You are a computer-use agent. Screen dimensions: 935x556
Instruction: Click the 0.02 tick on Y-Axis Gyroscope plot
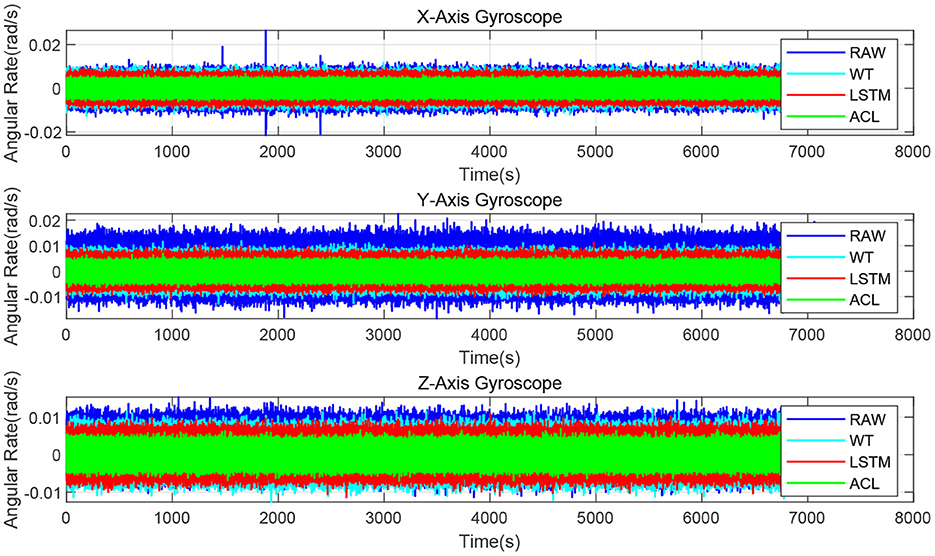click(x=45, y=221)
